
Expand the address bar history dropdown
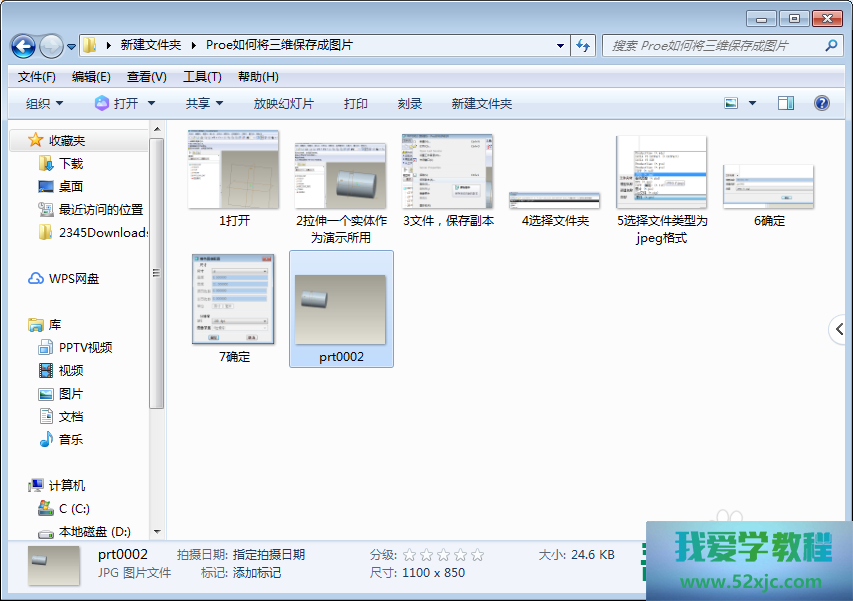[x=560, y=45]
